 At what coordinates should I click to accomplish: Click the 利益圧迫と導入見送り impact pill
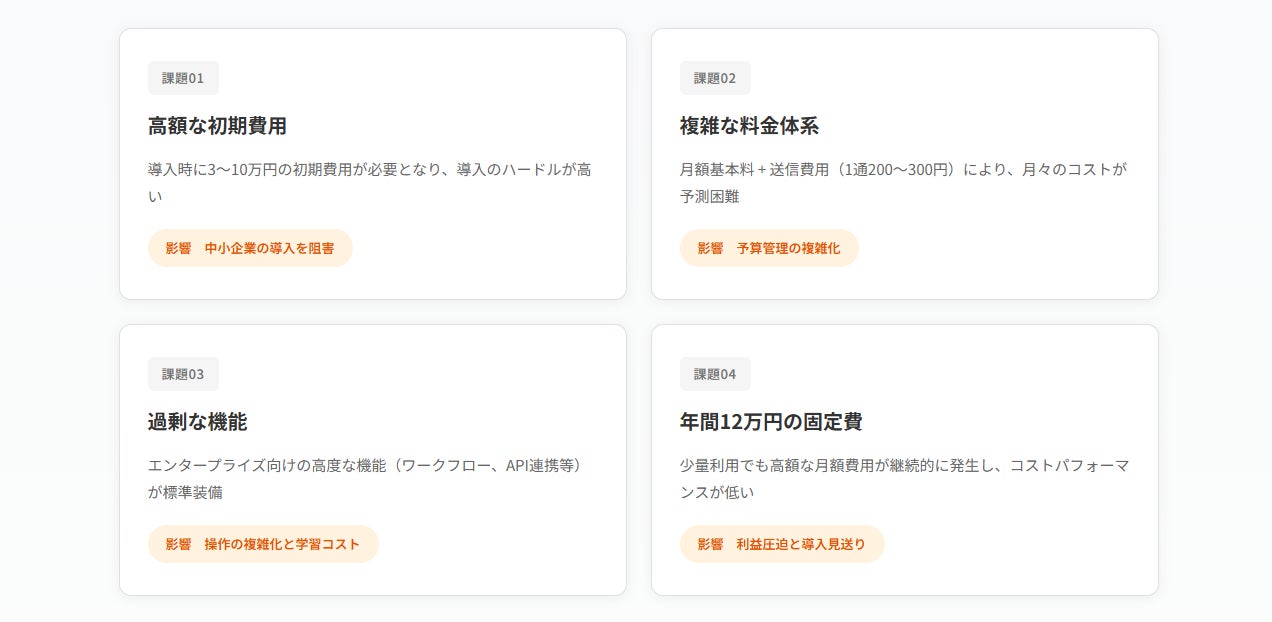click(x=782, y=544)
